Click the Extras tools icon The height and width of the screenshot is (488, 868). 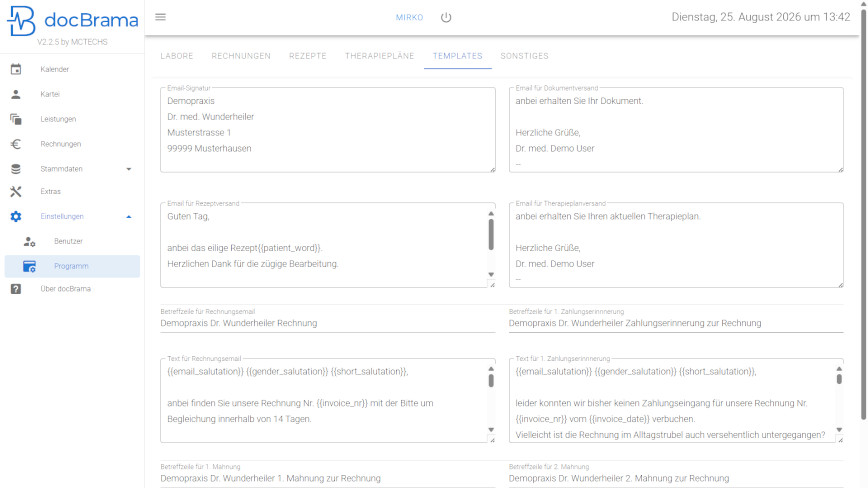pyautogui.click(x=16, y=191)
